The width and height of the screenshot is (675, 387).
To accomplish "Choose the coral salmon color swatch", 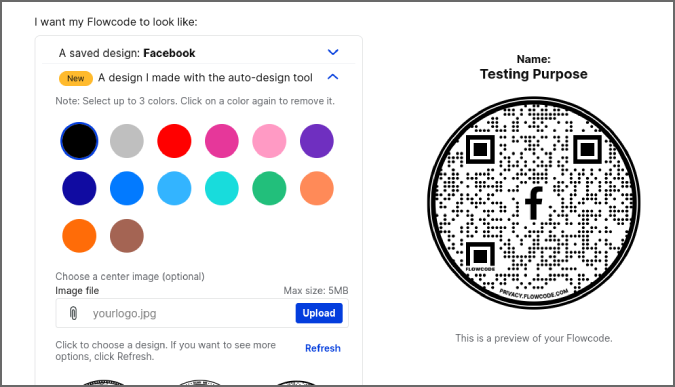I will (x=316, y=188).
